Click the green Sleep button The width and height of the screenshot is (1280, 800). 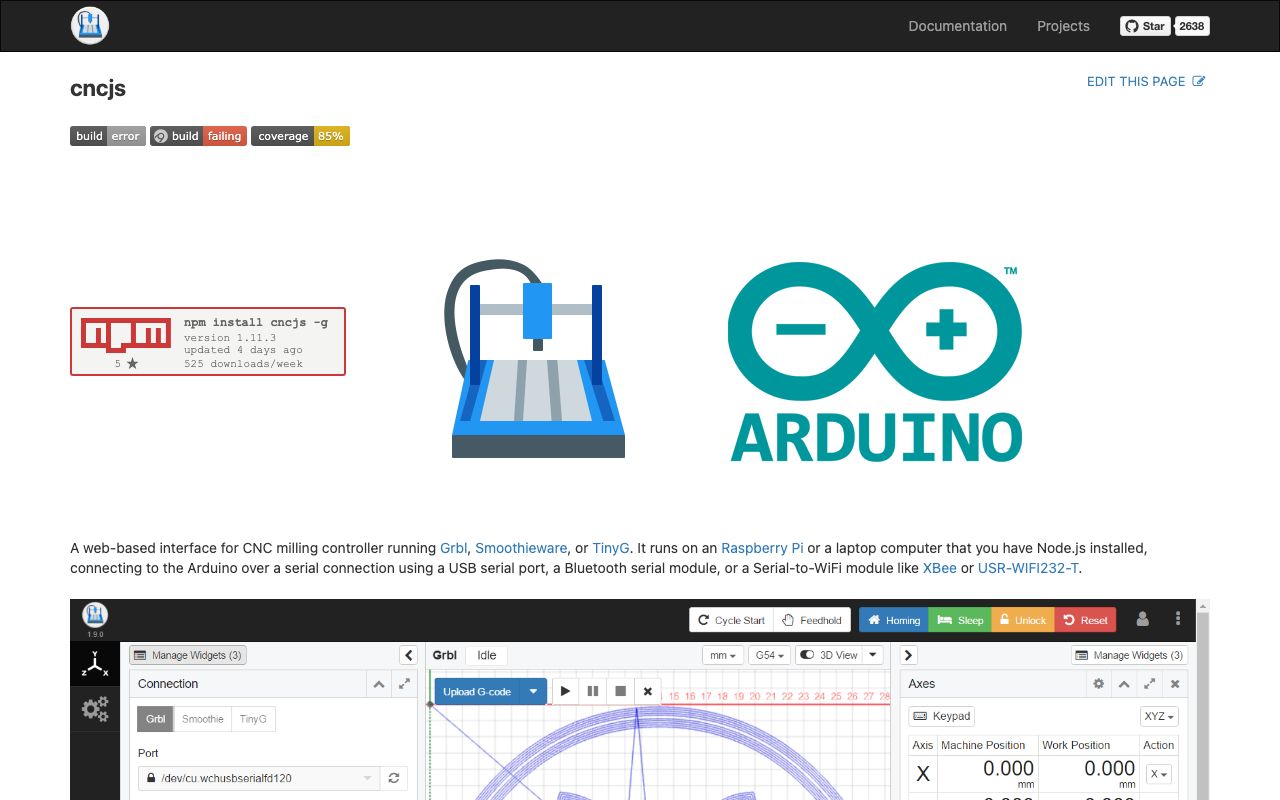click(960, 620)
